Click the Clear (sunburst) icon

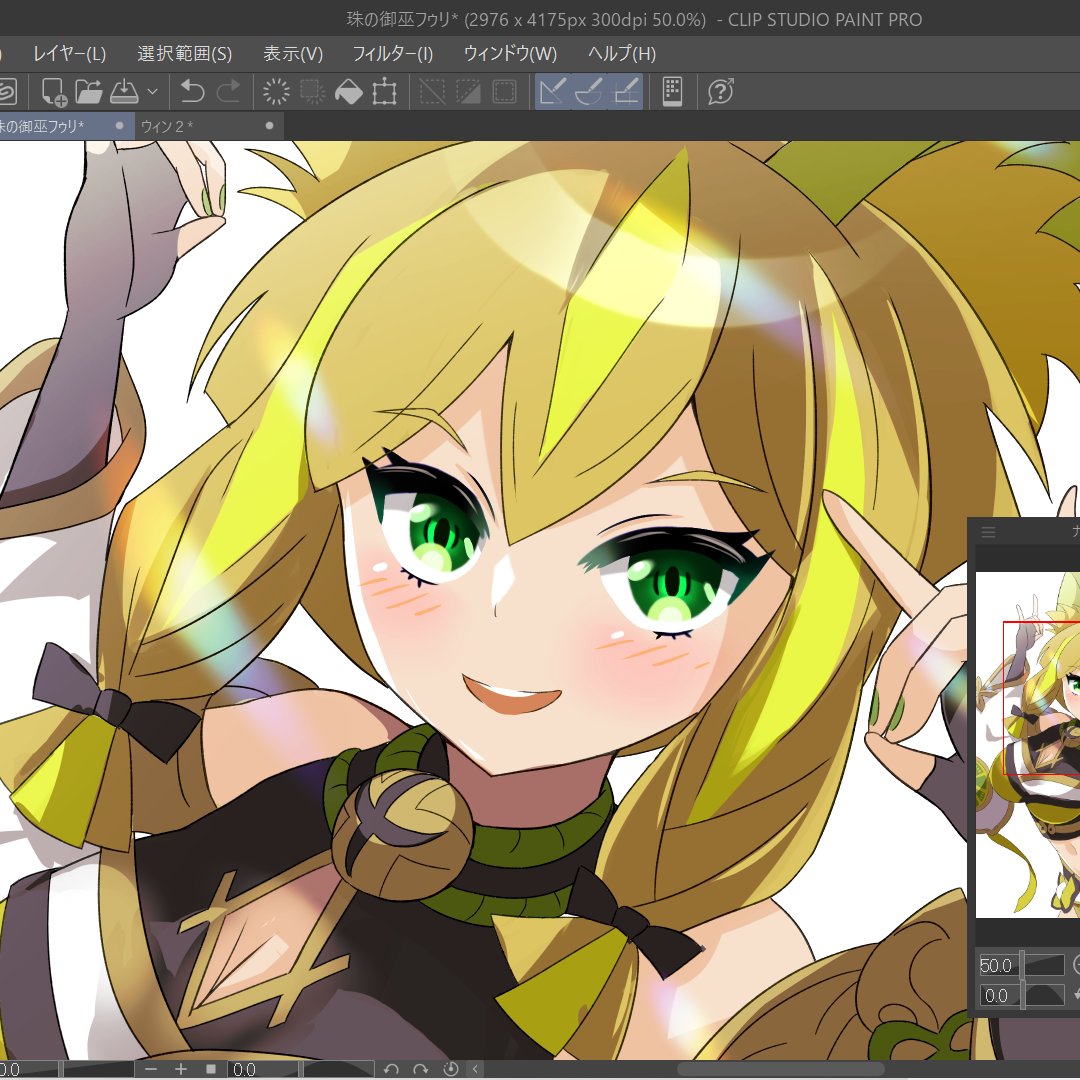point(276,92)
